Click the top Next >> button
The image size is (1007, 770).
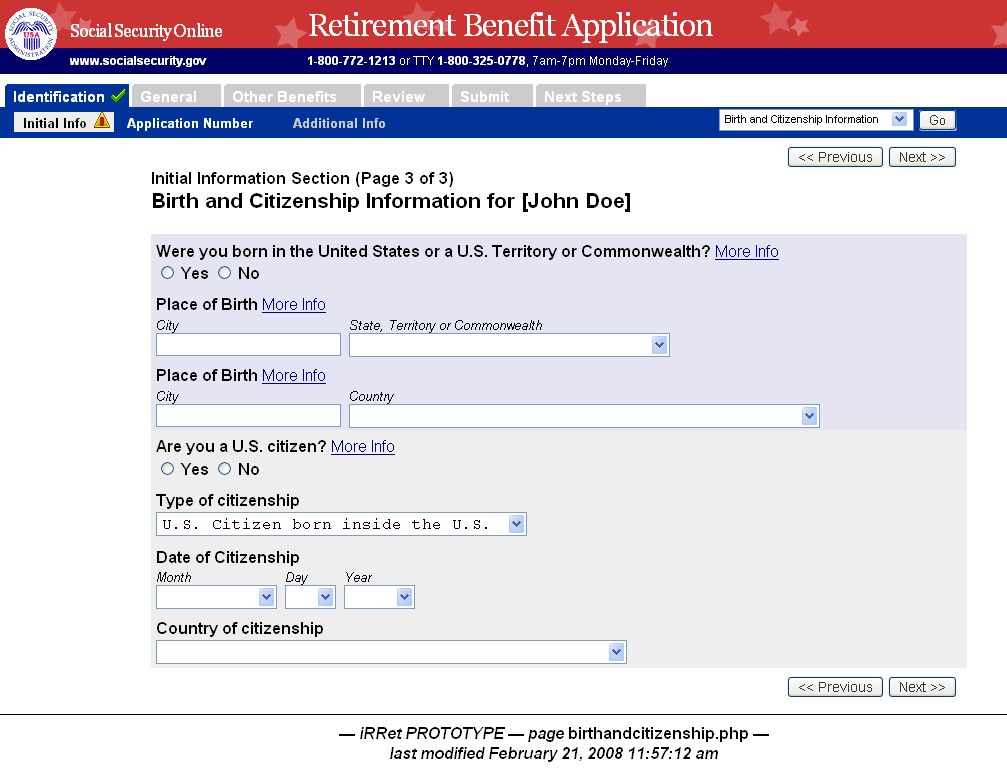click(x=921, y=157)
